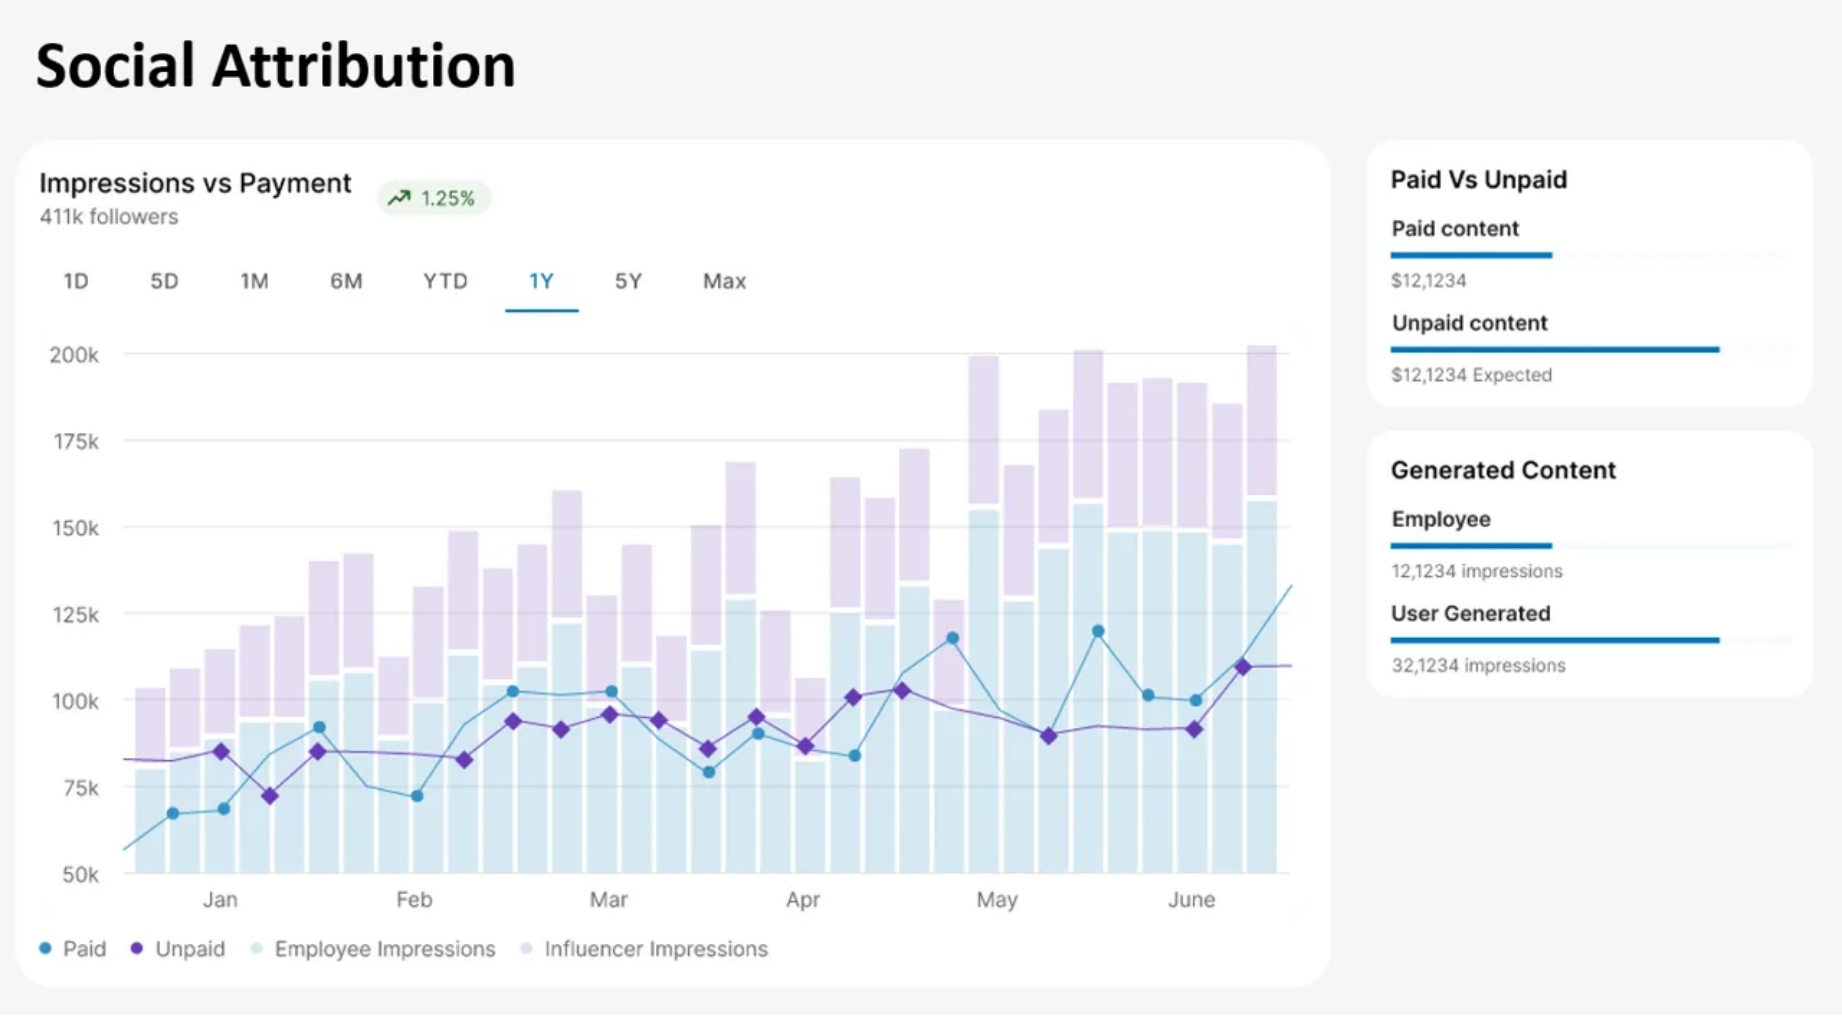Image resolution: width=1842 pixels, height=1016 pixels.
Task: Click the highest Paid data point in May
Action: click(1098, 632)
